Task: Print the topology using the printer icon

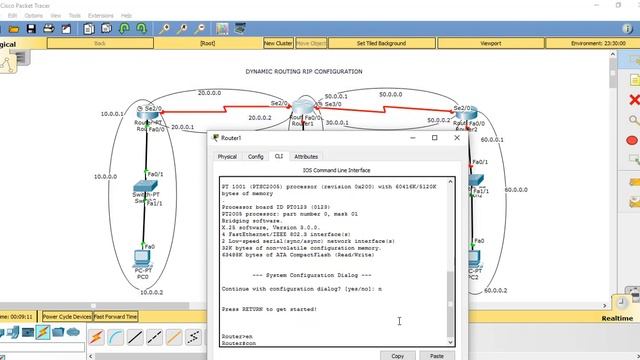Action: tap(49, 29)
